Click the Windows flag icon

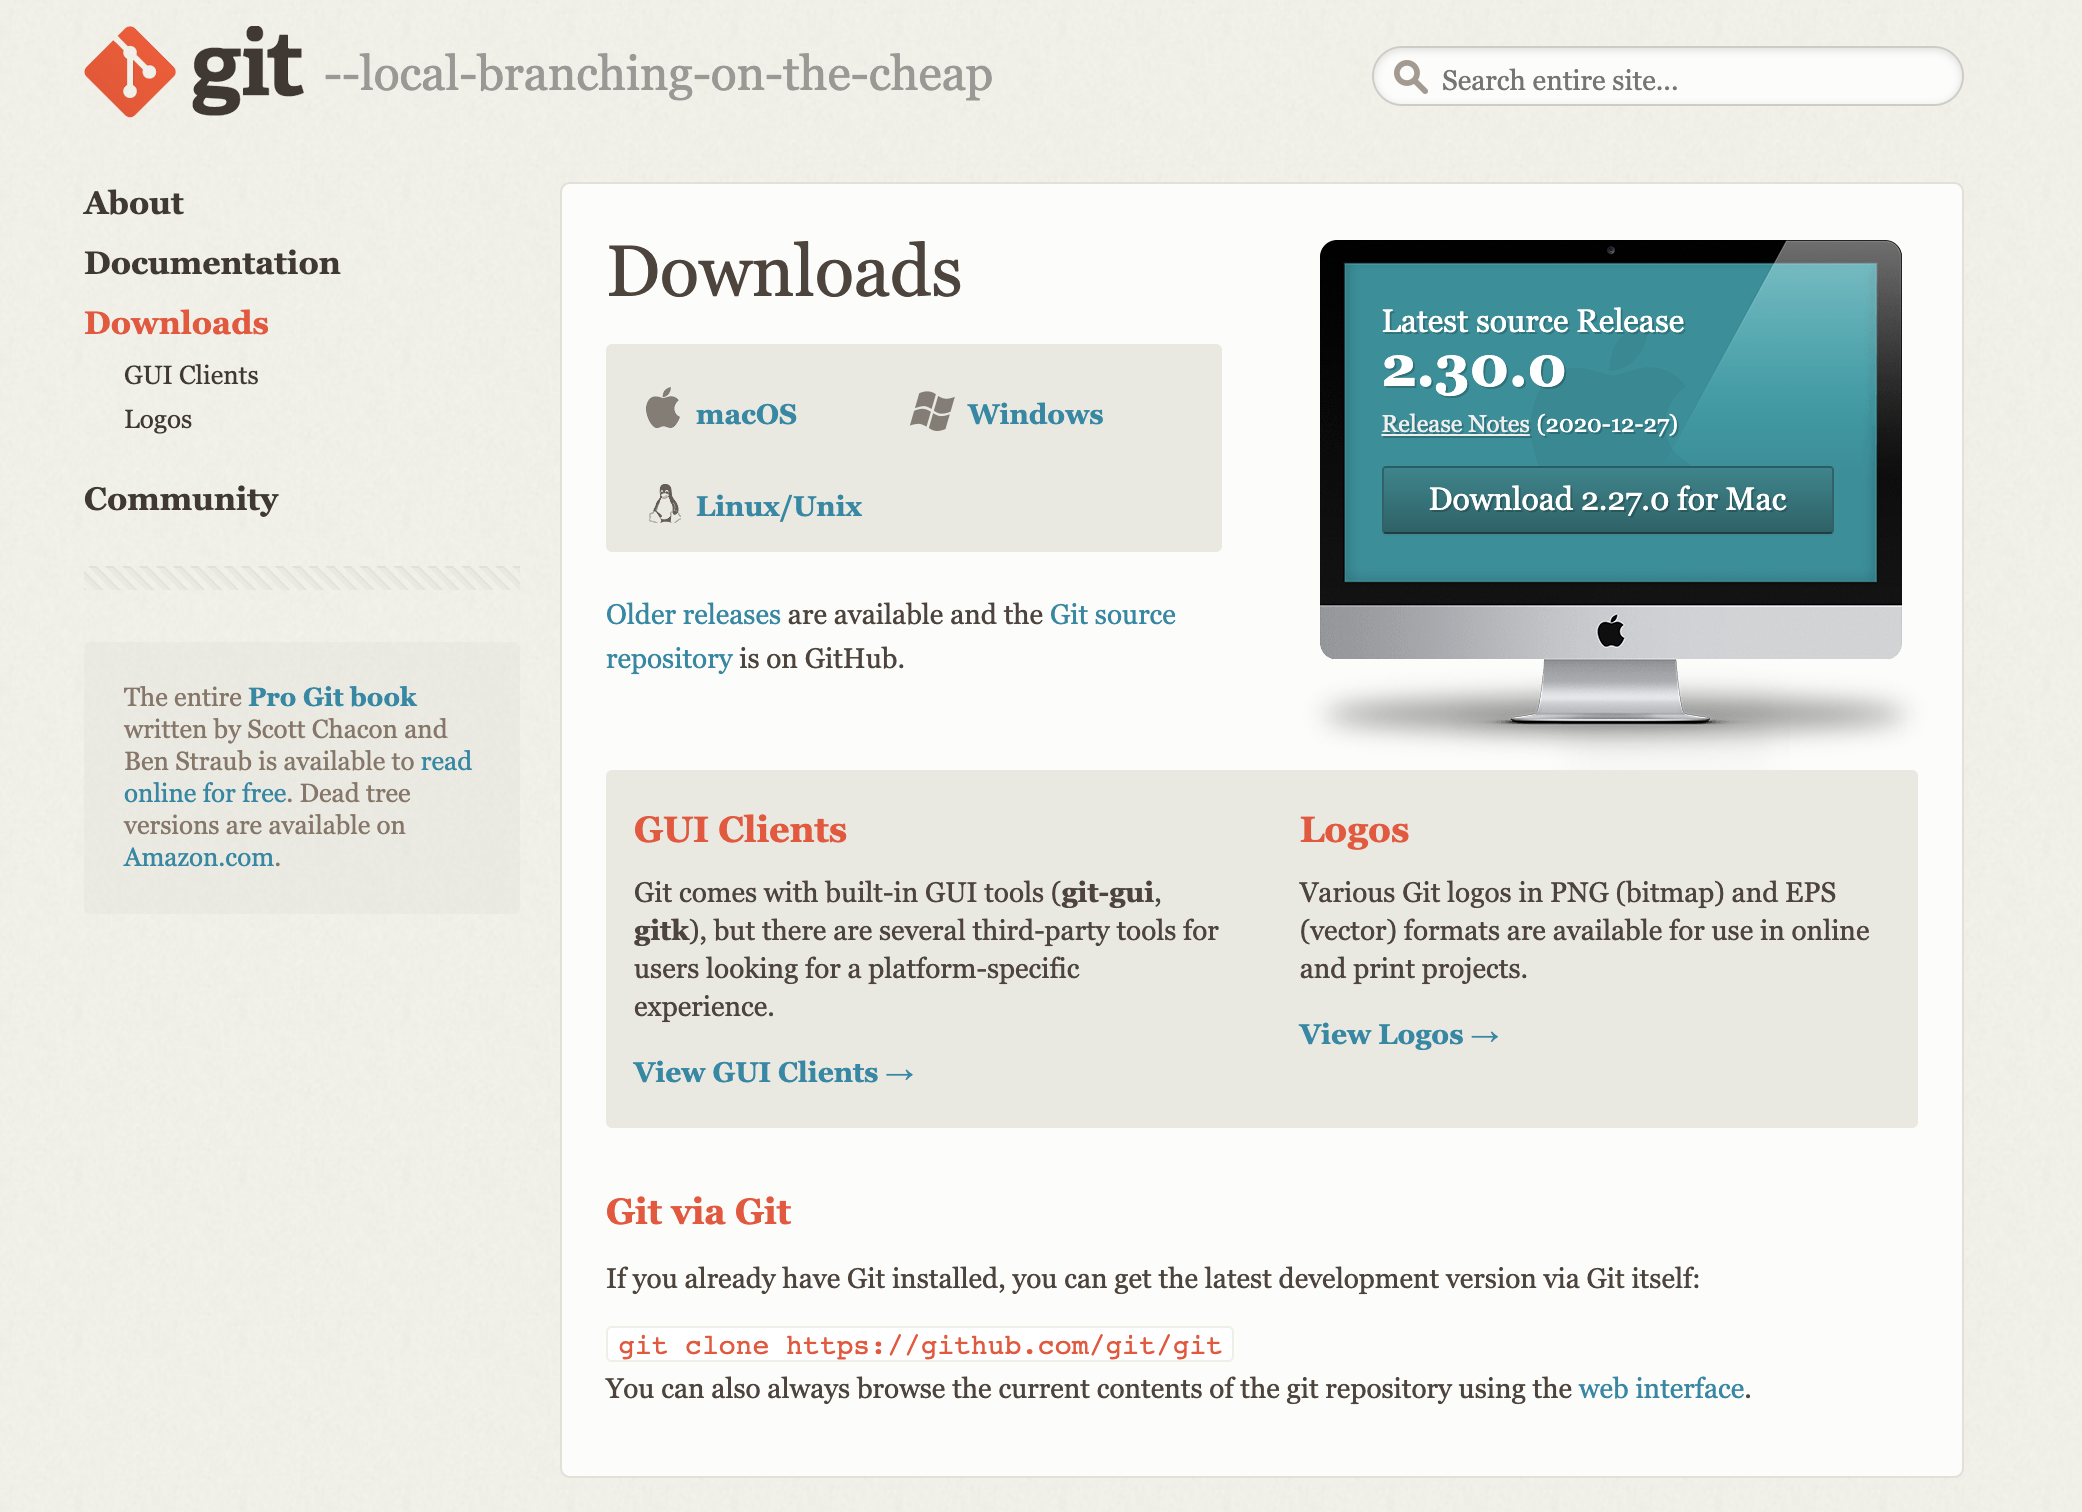(x=932, y=411)
